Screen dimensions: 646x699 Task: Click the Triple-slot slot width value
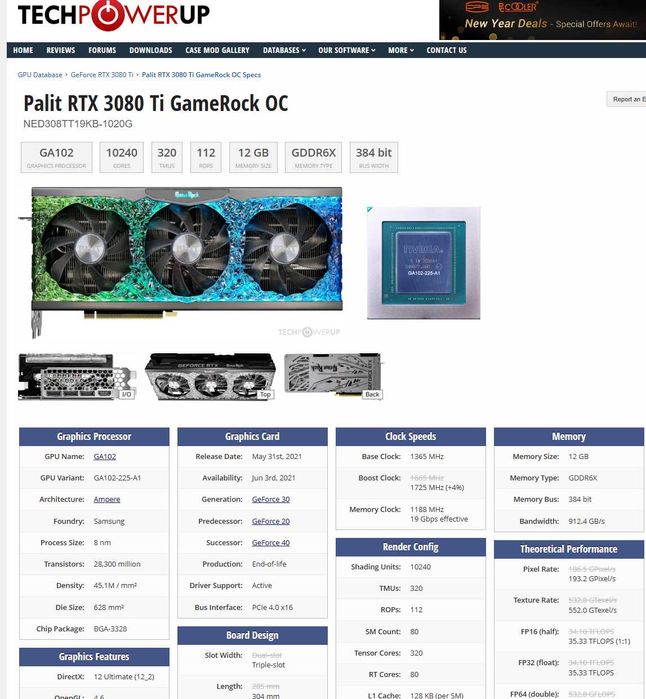tap(268, 665)
